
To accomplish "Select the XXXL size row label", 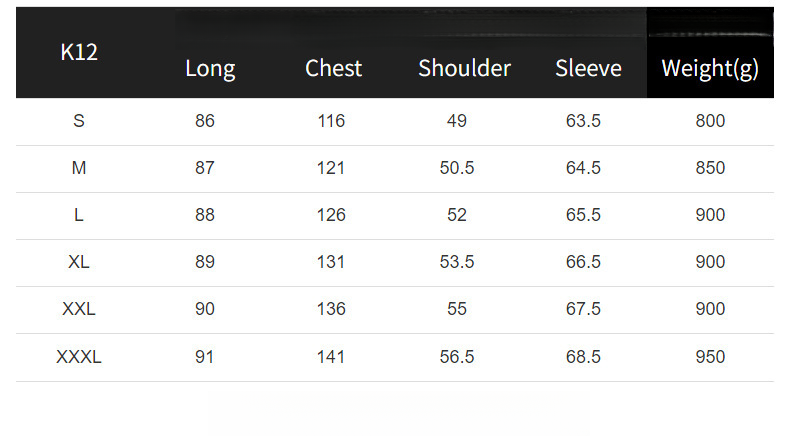I will (79, 357).
